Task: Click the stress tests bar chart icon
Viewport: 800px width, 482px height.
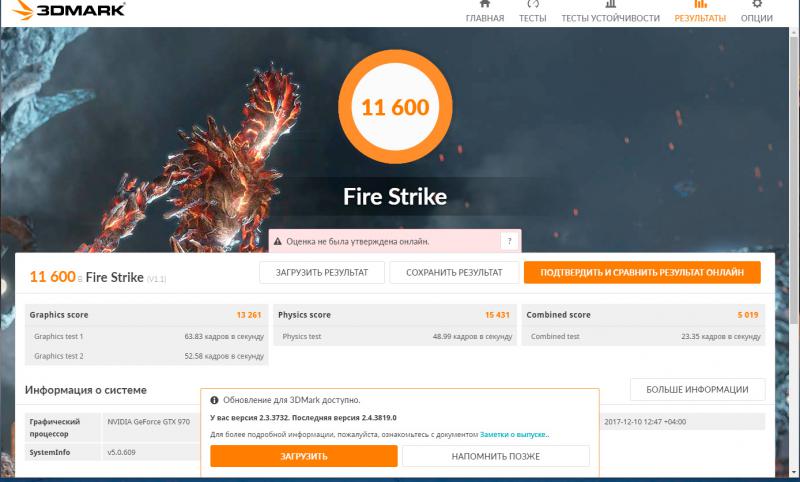Action: tap(610, 5)
